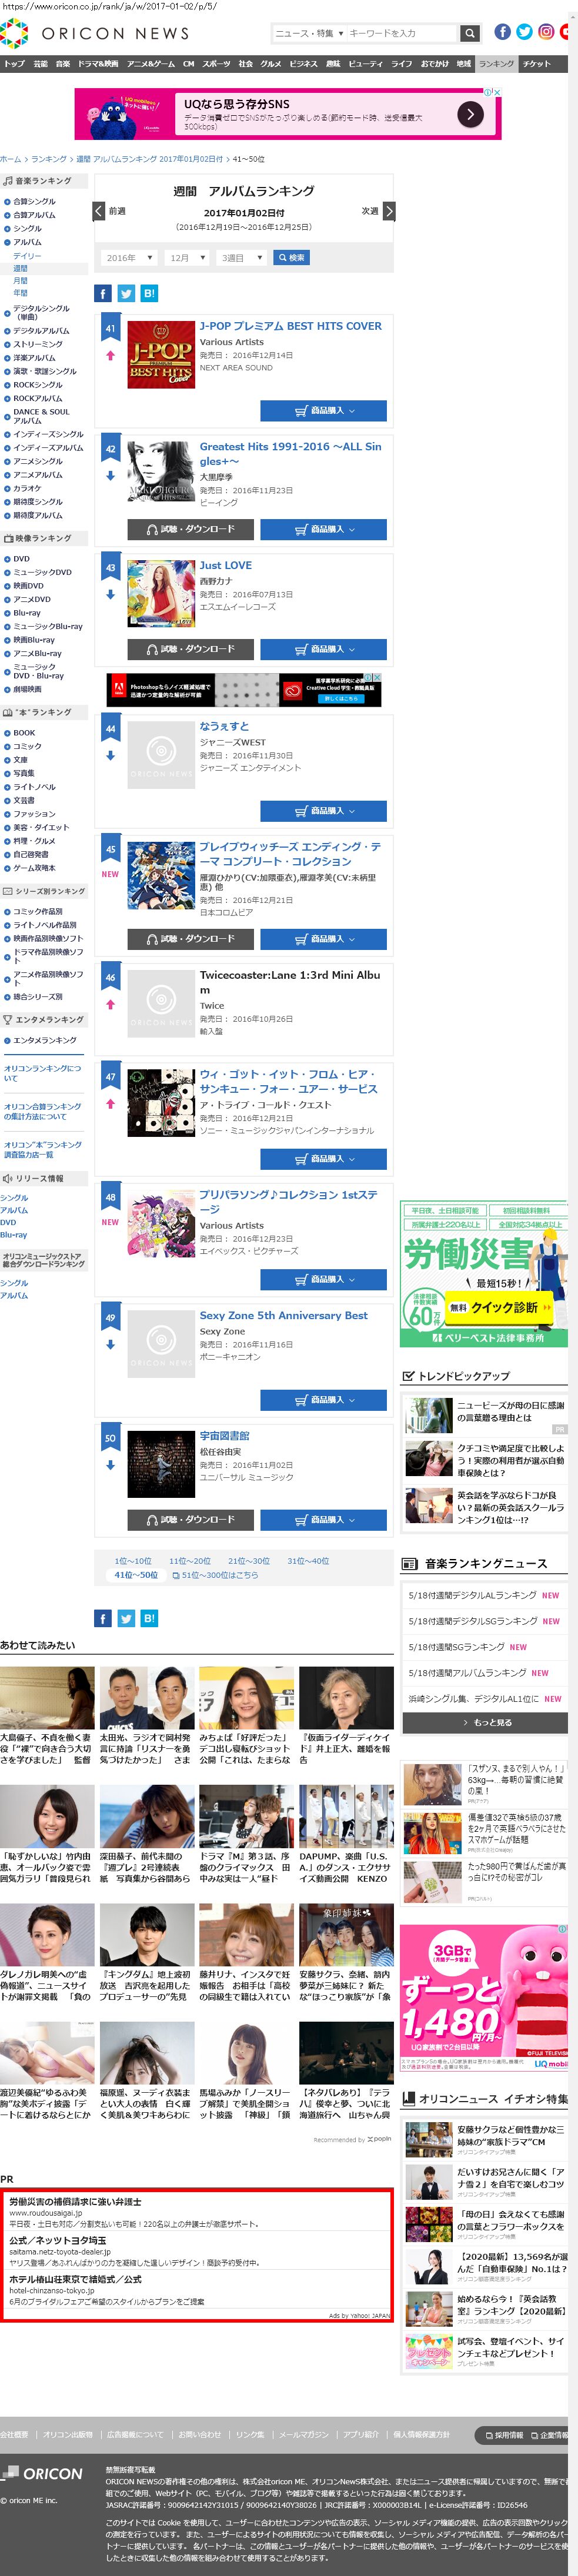This screenshot has width=578, height=2576.
Task: Click UQ banner ad arrow button
Action: [x=470, y=114]
